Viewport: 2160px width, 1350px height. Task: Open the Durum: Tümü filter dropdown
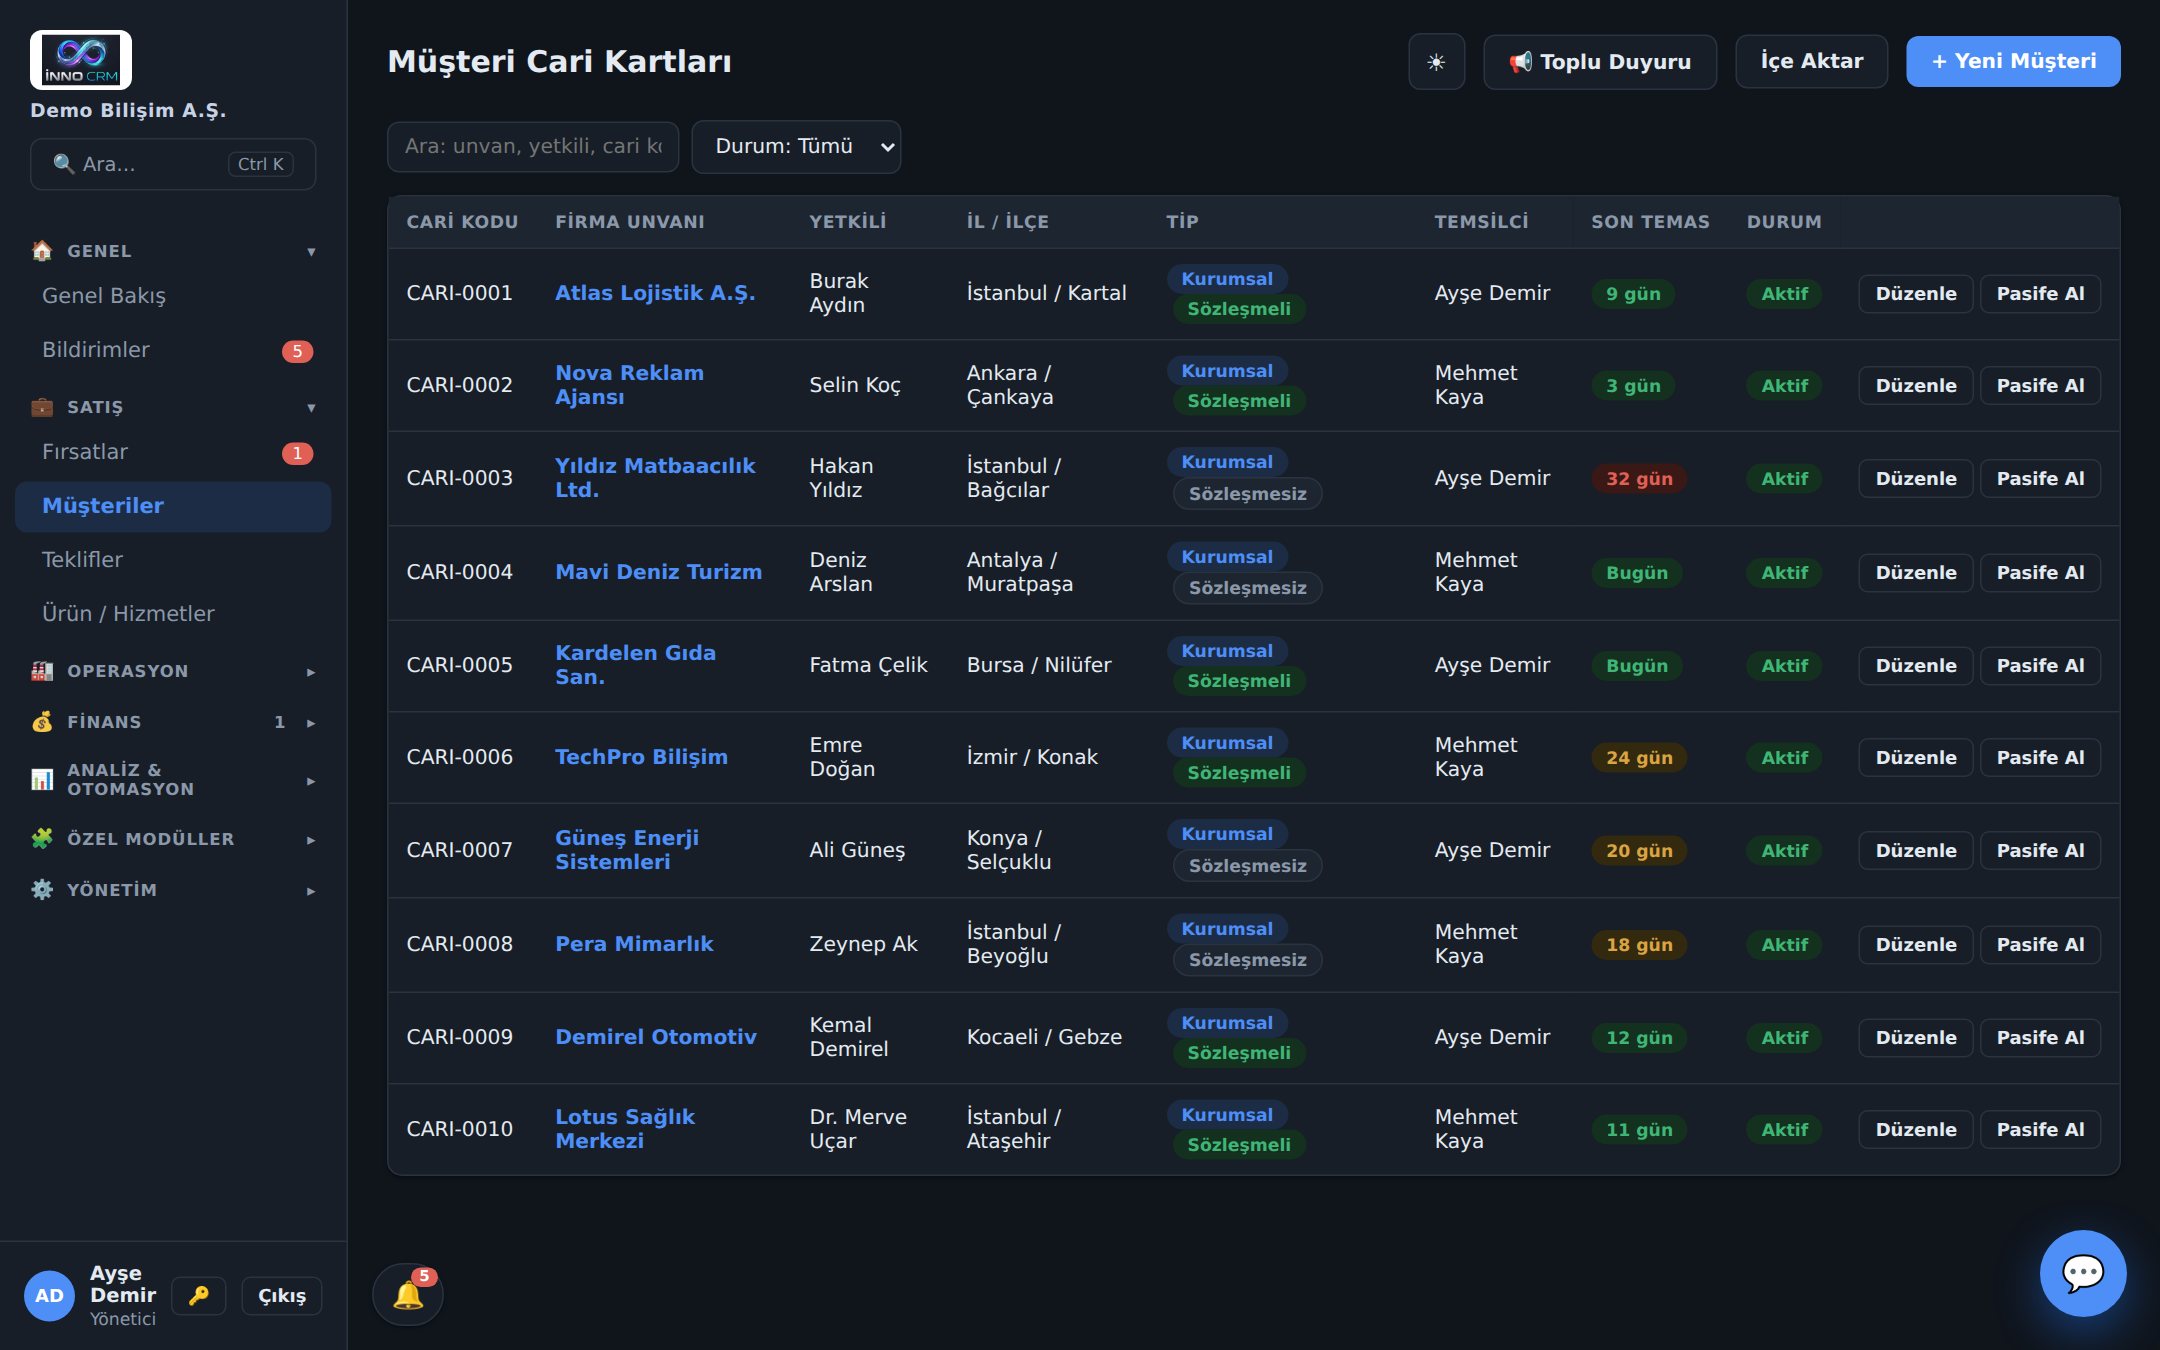point(796,147)
